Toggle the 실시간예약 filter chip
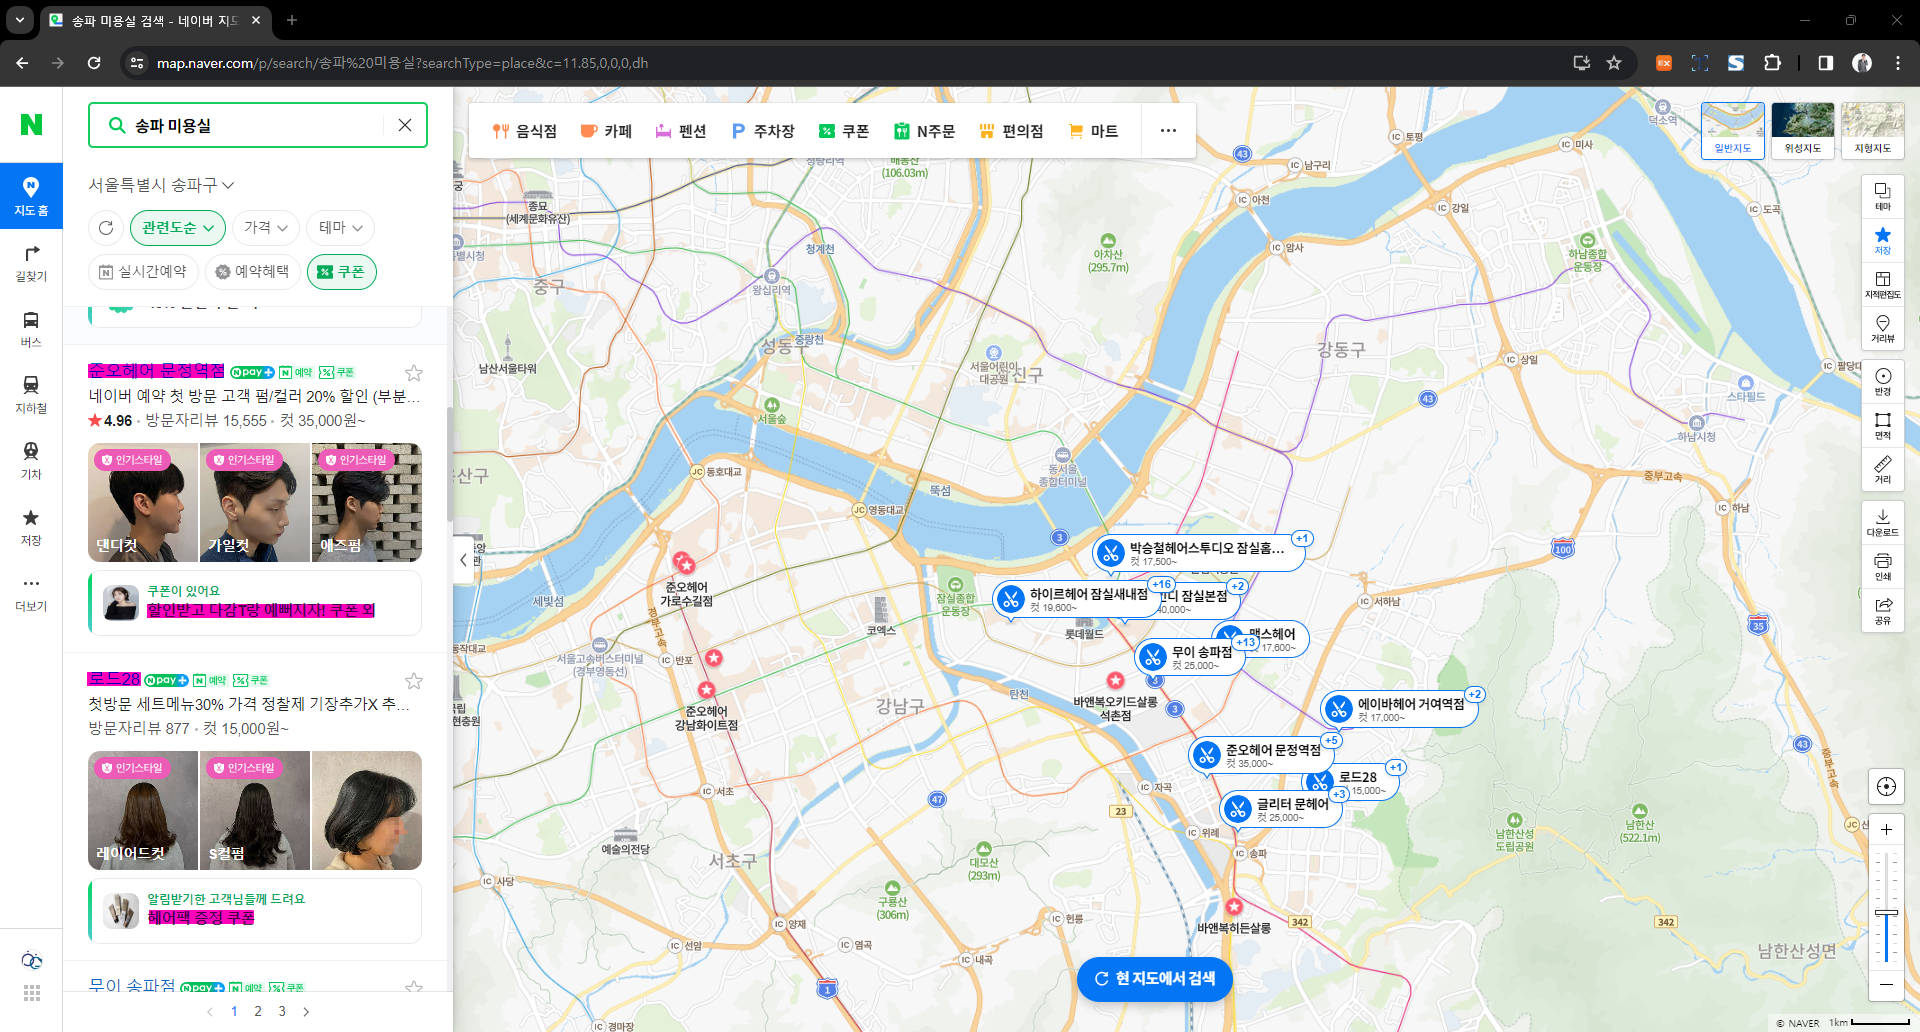Image resolution: width=1920 pixels, height=1032 pixels. (x=143, y=272)
